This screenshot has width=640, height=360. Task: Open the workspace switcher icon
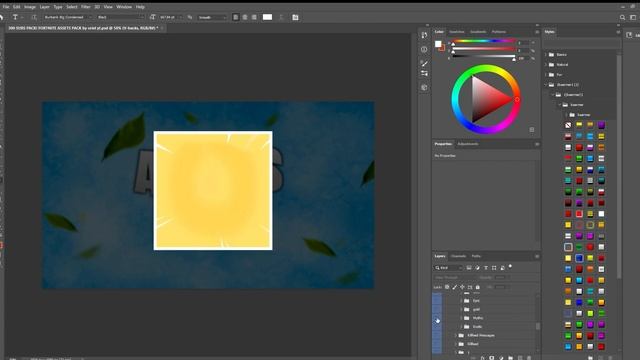633,17
